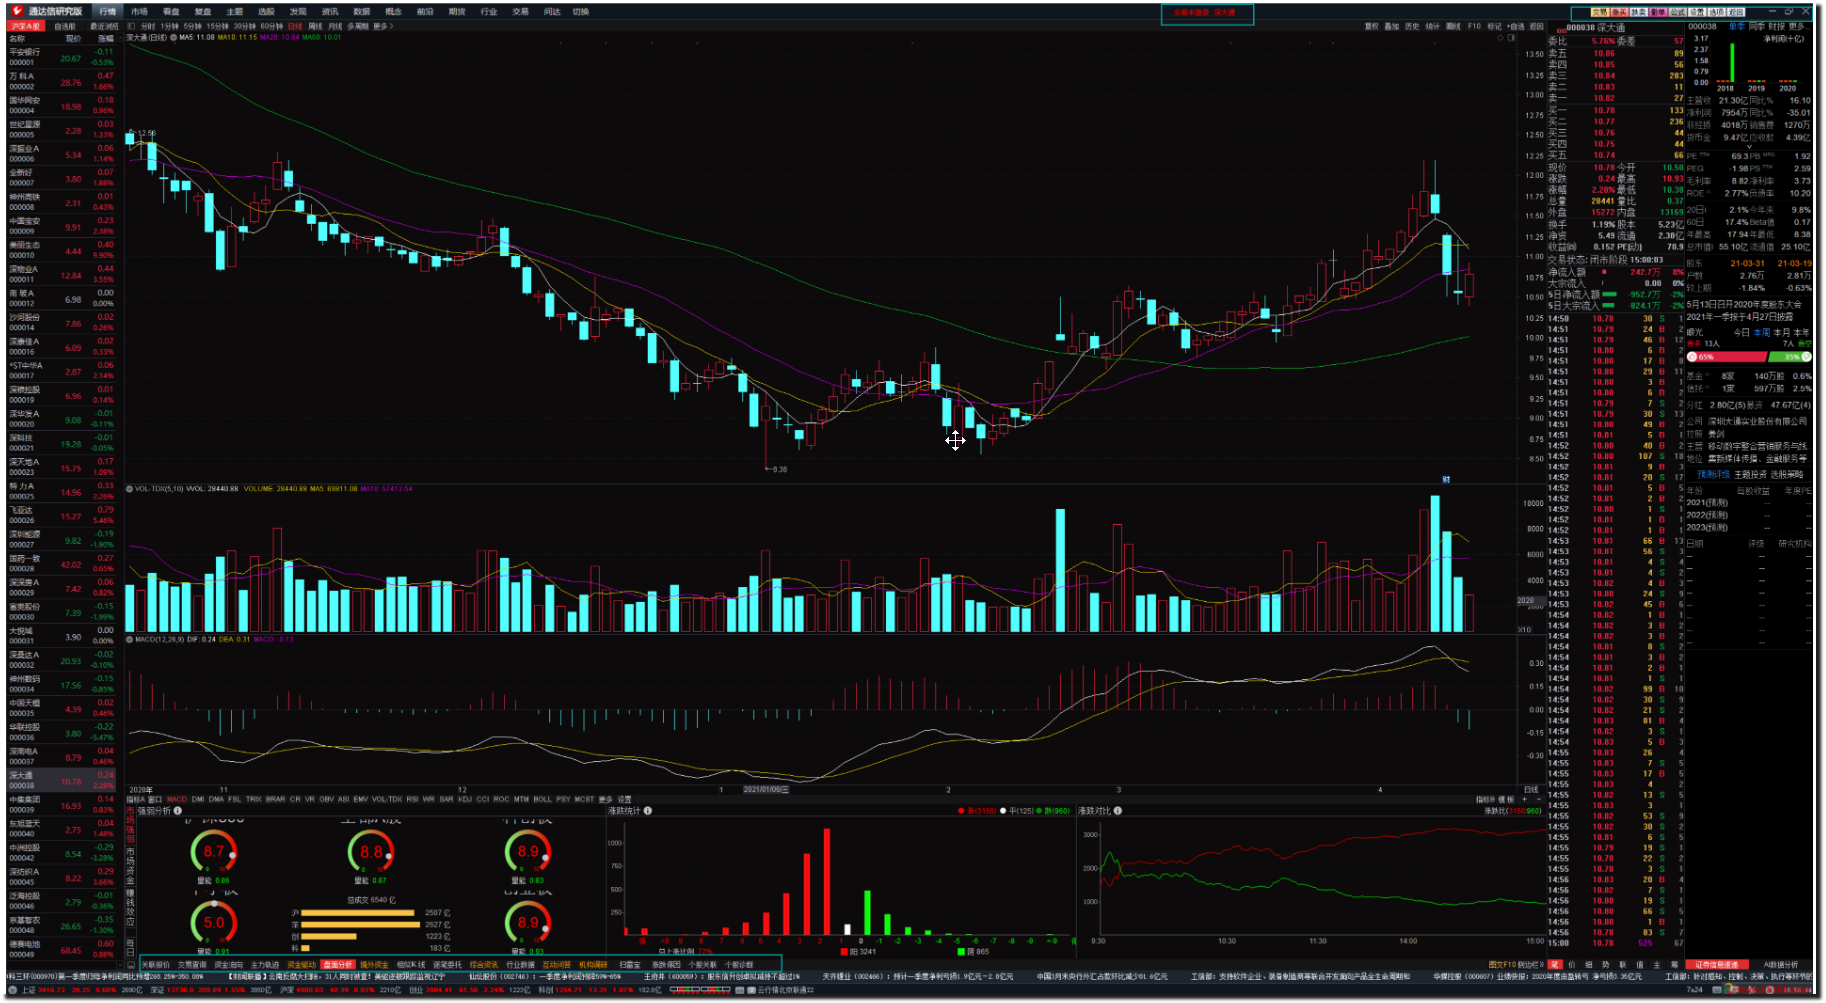Select the KDJ indicator
The width and height of the screenshot is (1826, 1003).
coord(465,800)
